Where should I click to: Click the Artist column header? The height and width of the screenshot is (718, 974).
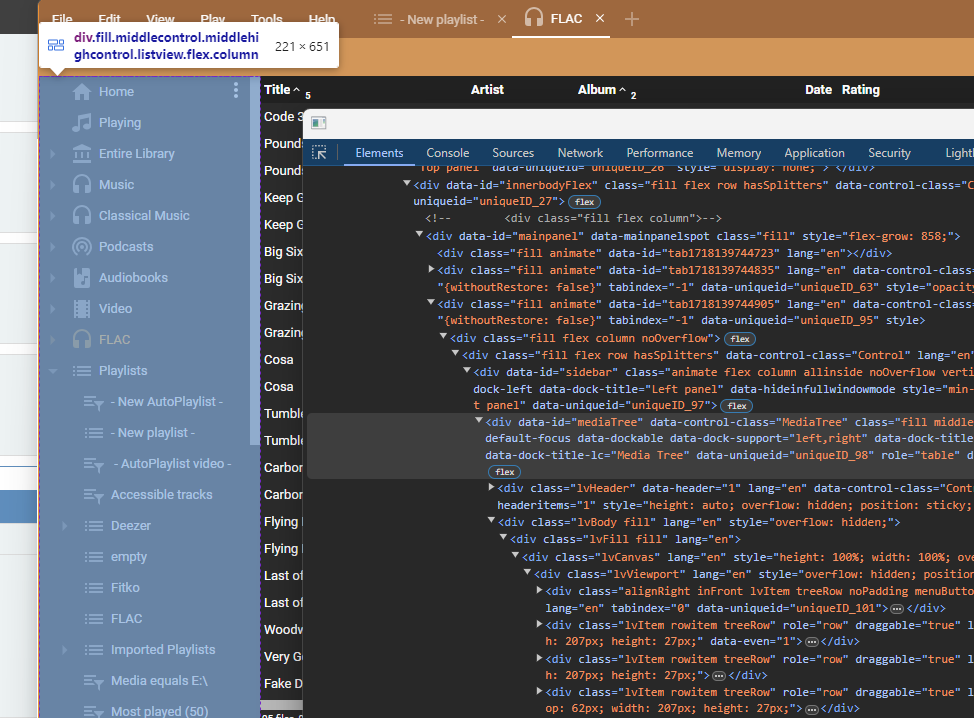[x=487, y=90]
